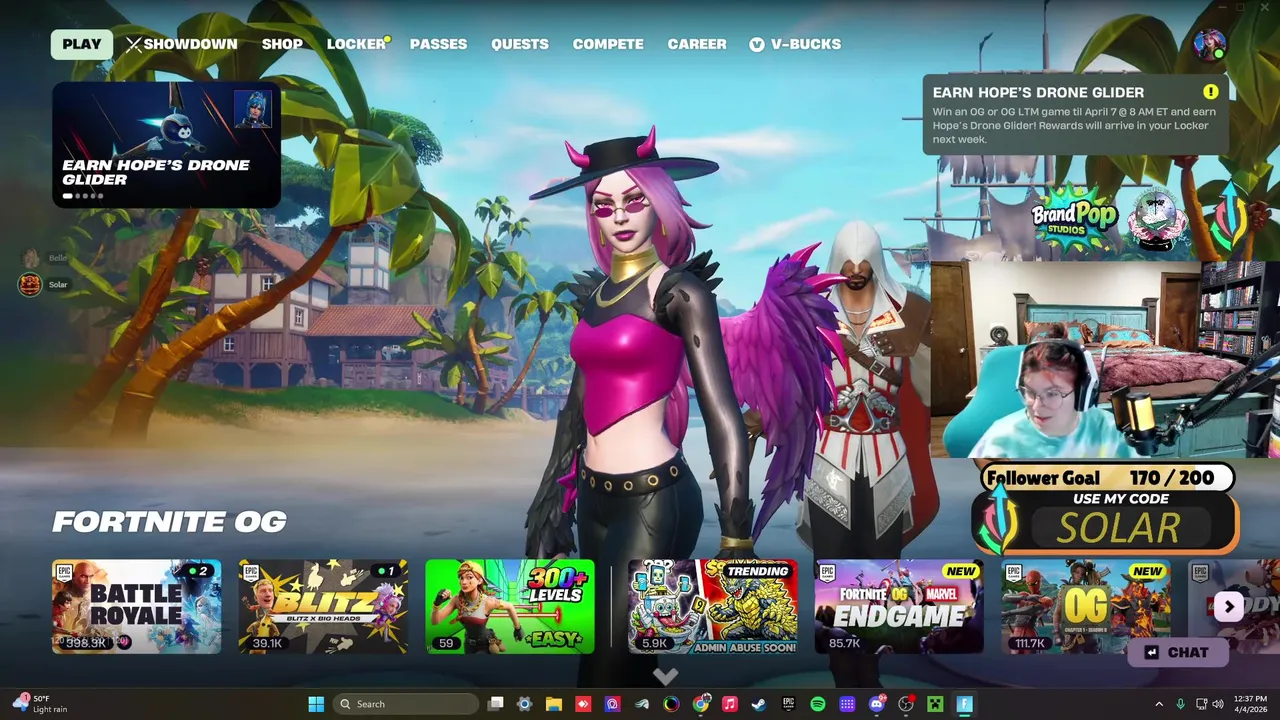Screen dimensions: 1280x720
Task: Launch Steam from taskbar
Action: click(759, 704)
